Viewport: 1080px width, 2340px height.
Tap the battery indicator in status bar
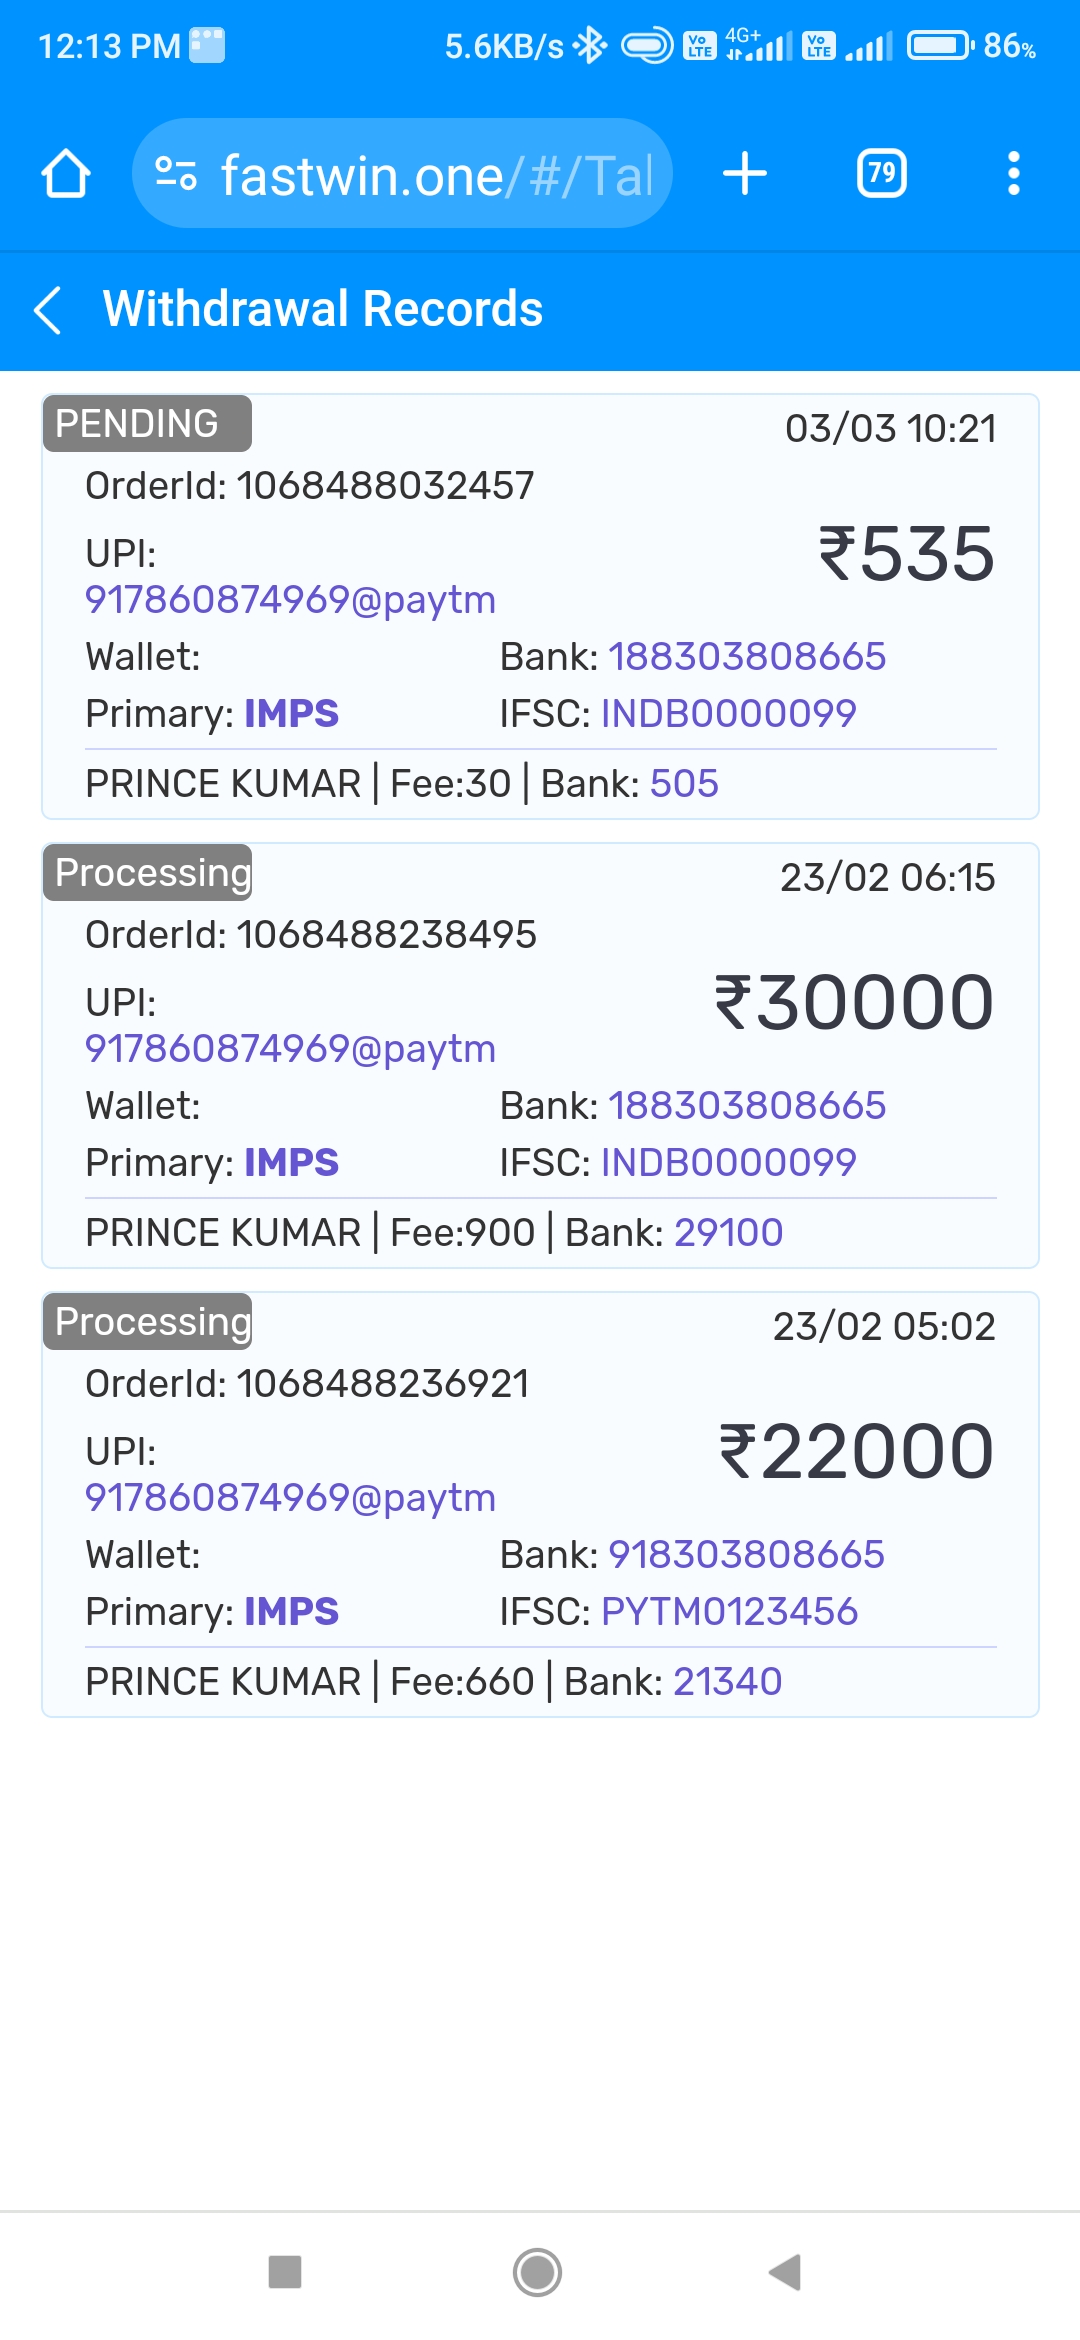pos(940,46)
